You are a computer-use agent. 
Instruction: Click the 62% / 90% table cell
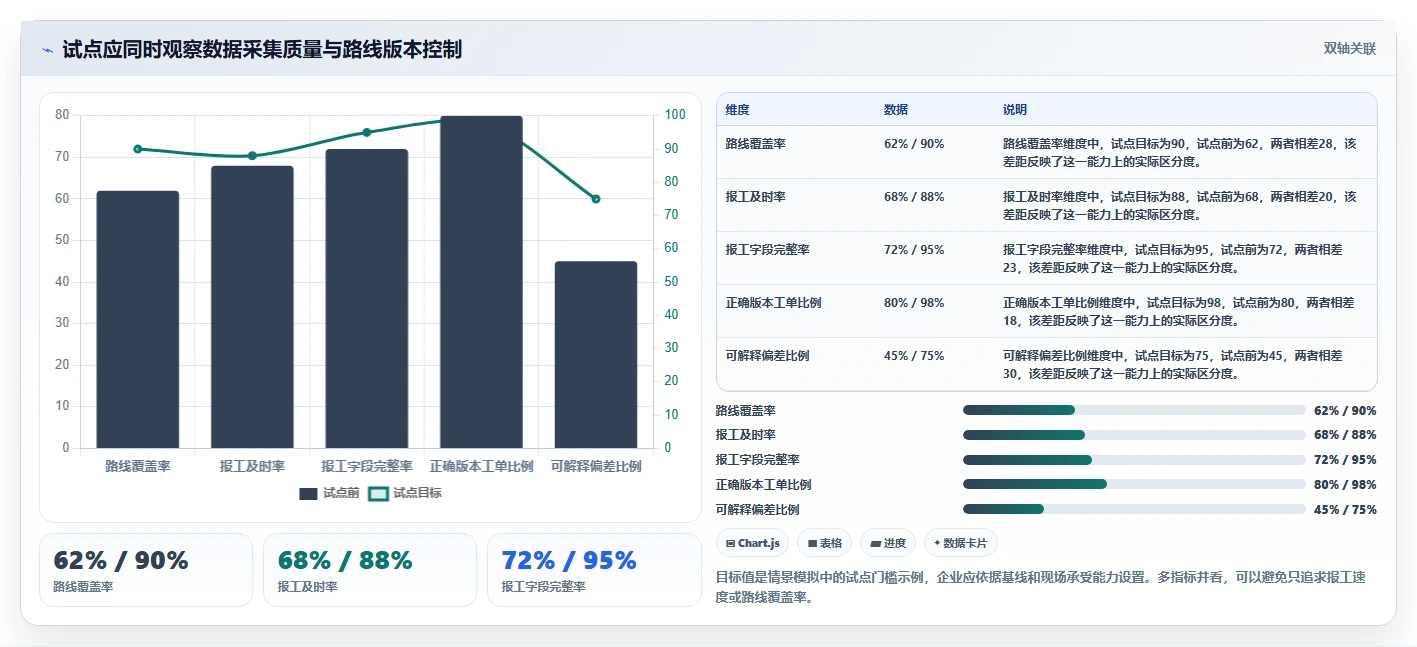point(914,144)
